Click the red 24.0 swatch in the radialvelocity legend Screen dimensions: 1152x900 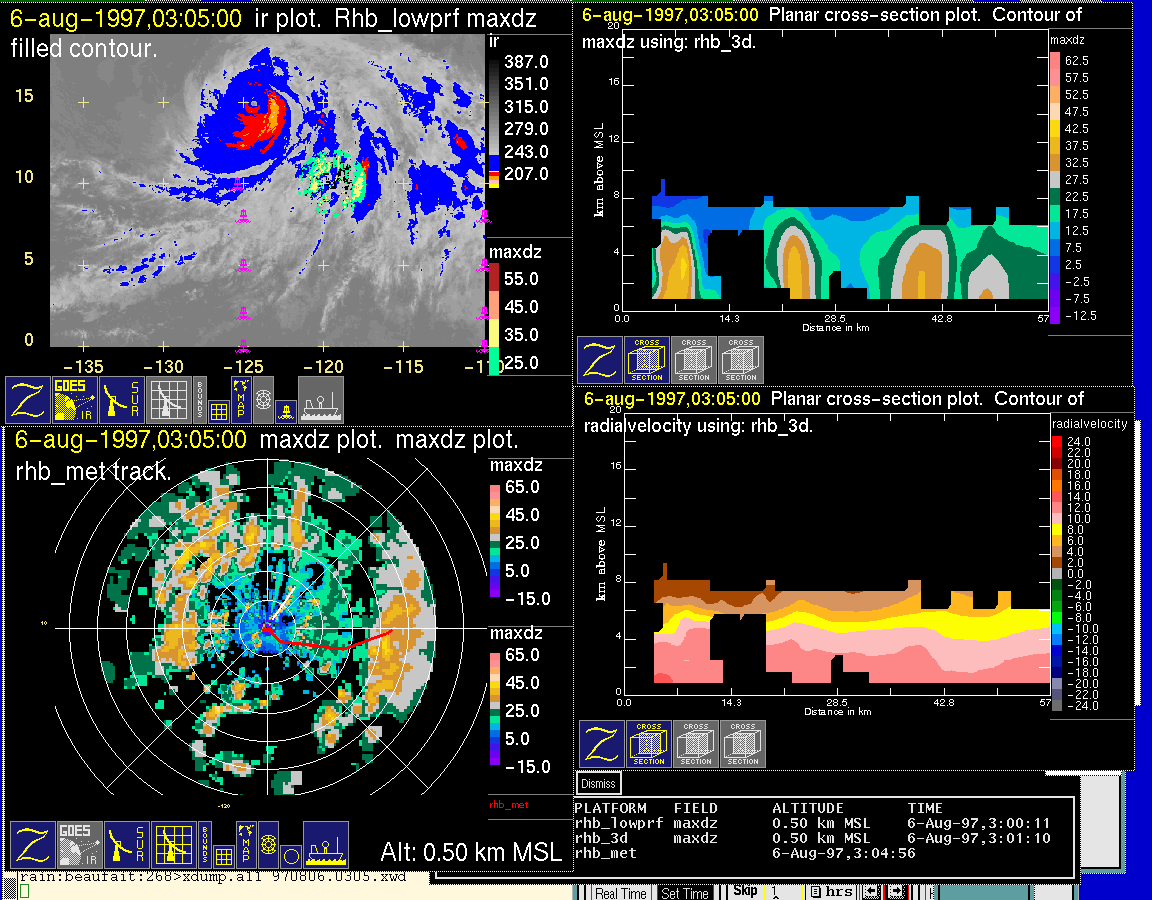coord(1059,441)
